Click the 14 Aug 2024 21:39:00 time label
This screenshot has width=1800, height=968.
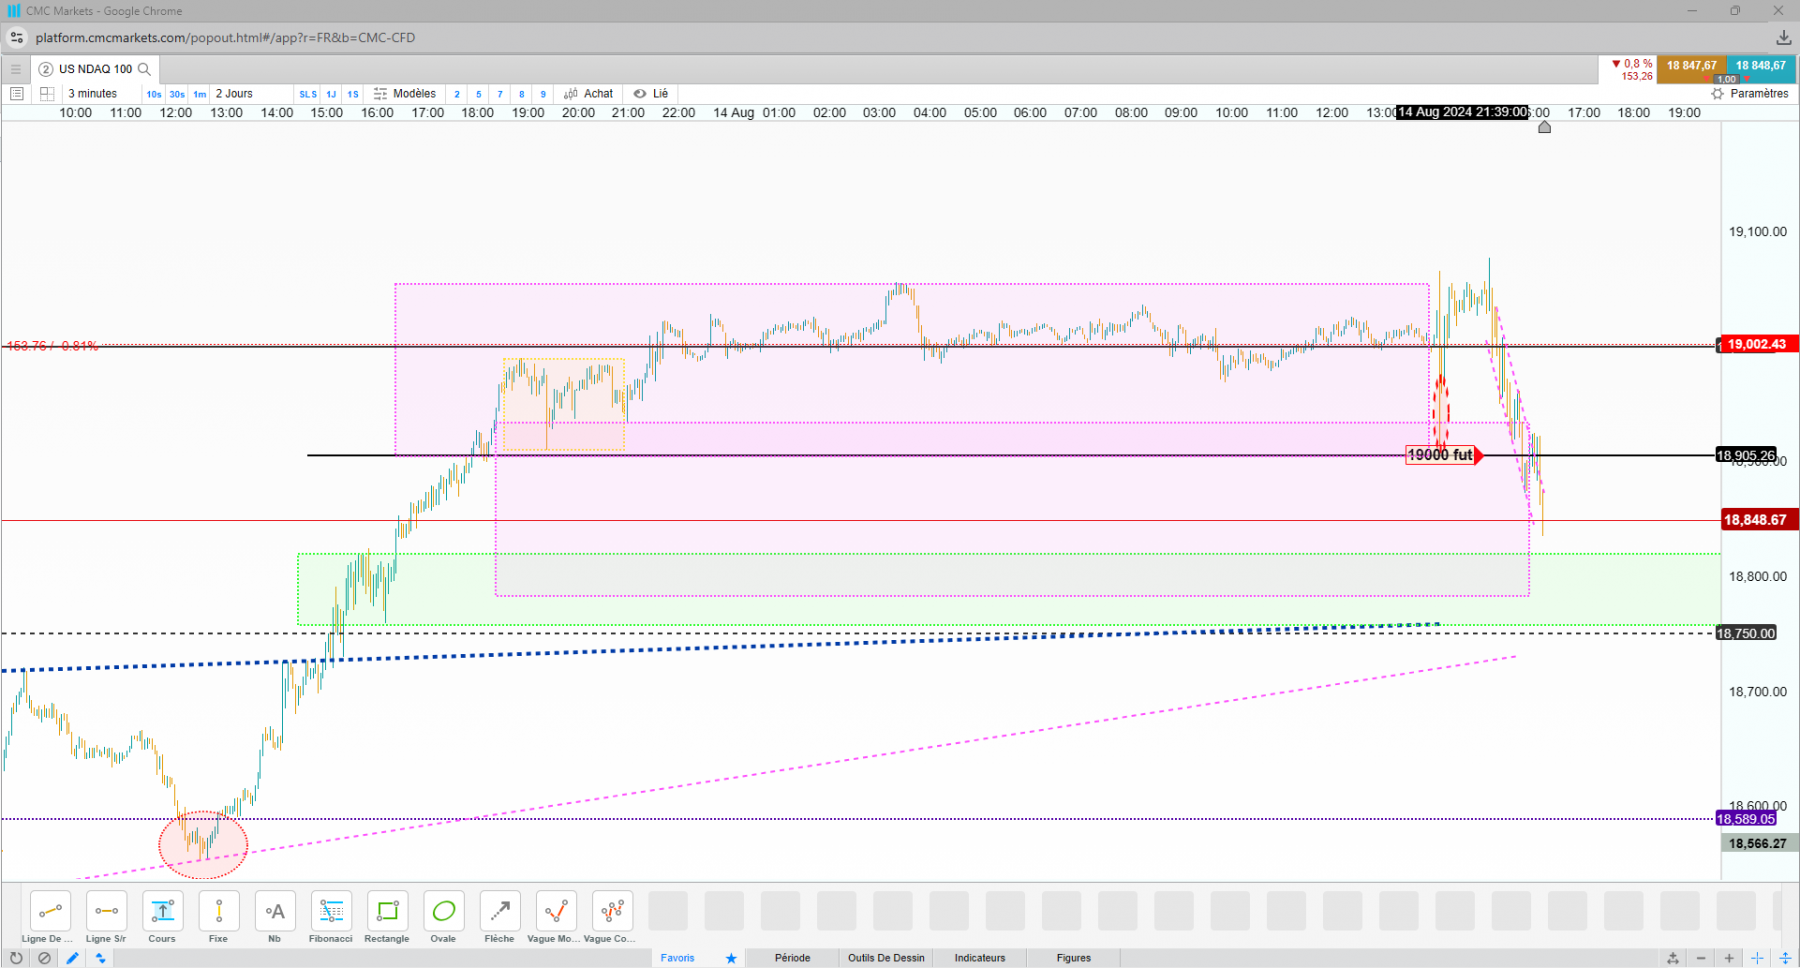(1463, 112)
